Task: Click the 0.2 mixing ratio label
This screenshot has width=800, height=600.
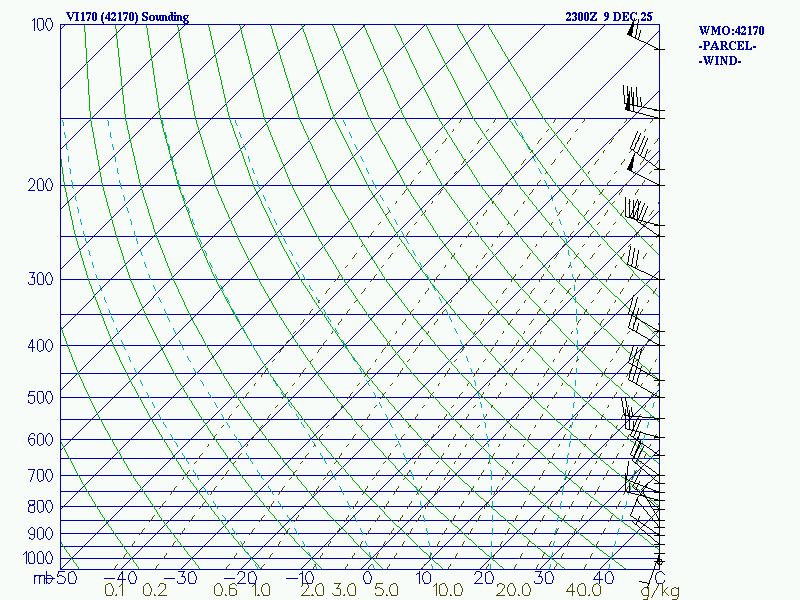Action: [155, 590]
